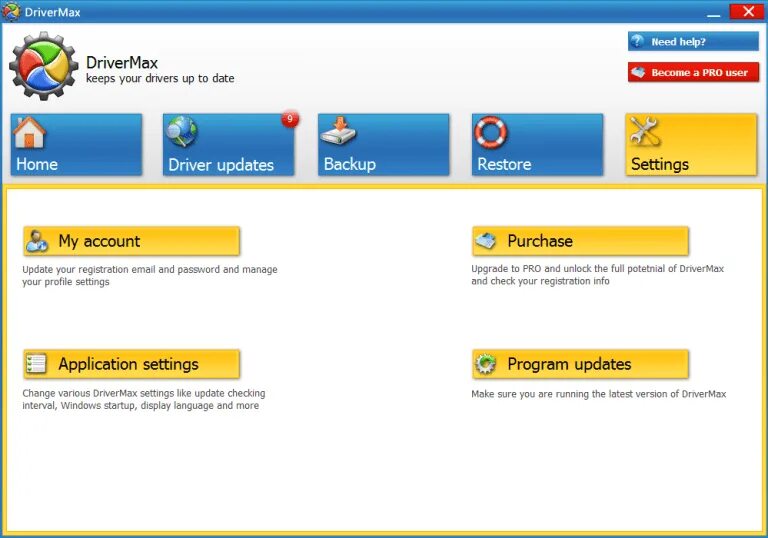Open the Backup tab

[x=384, y=145]
